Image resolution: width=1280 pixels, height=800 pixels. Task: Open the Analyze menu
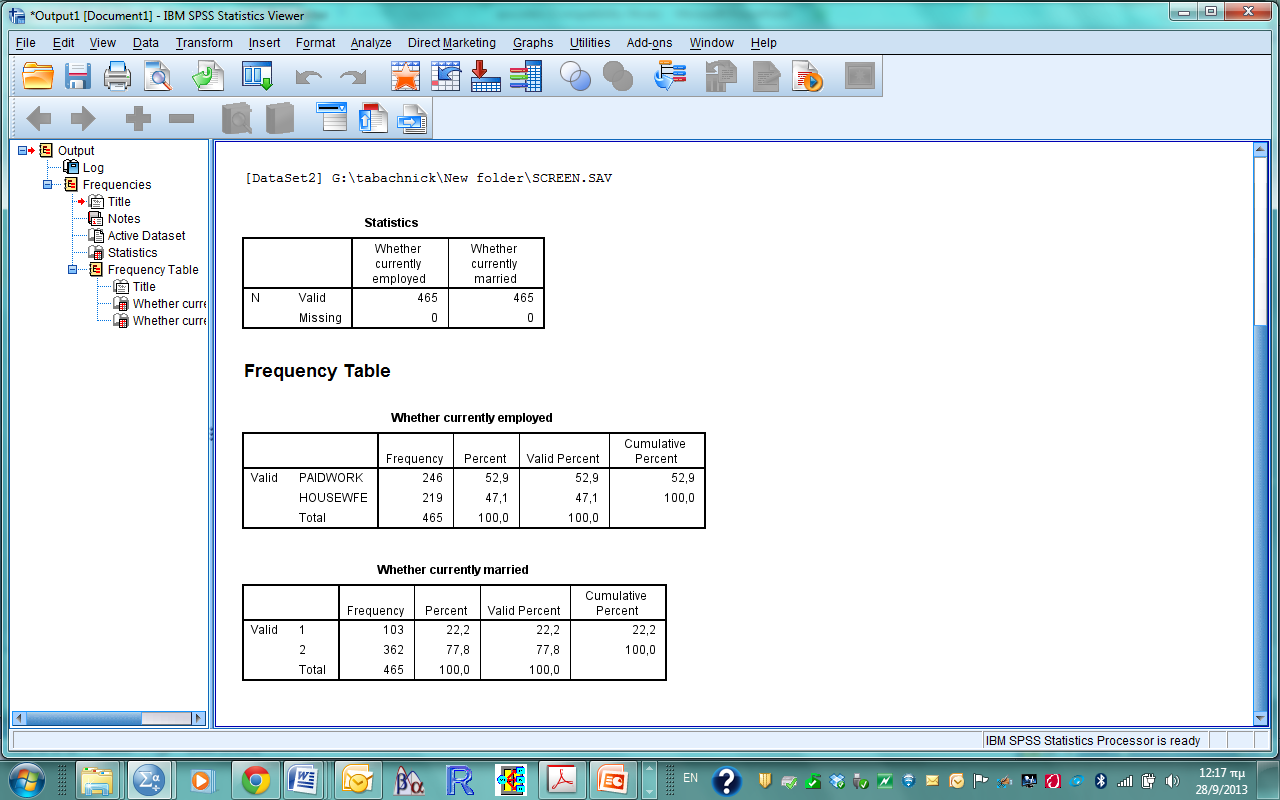[371, 43]
